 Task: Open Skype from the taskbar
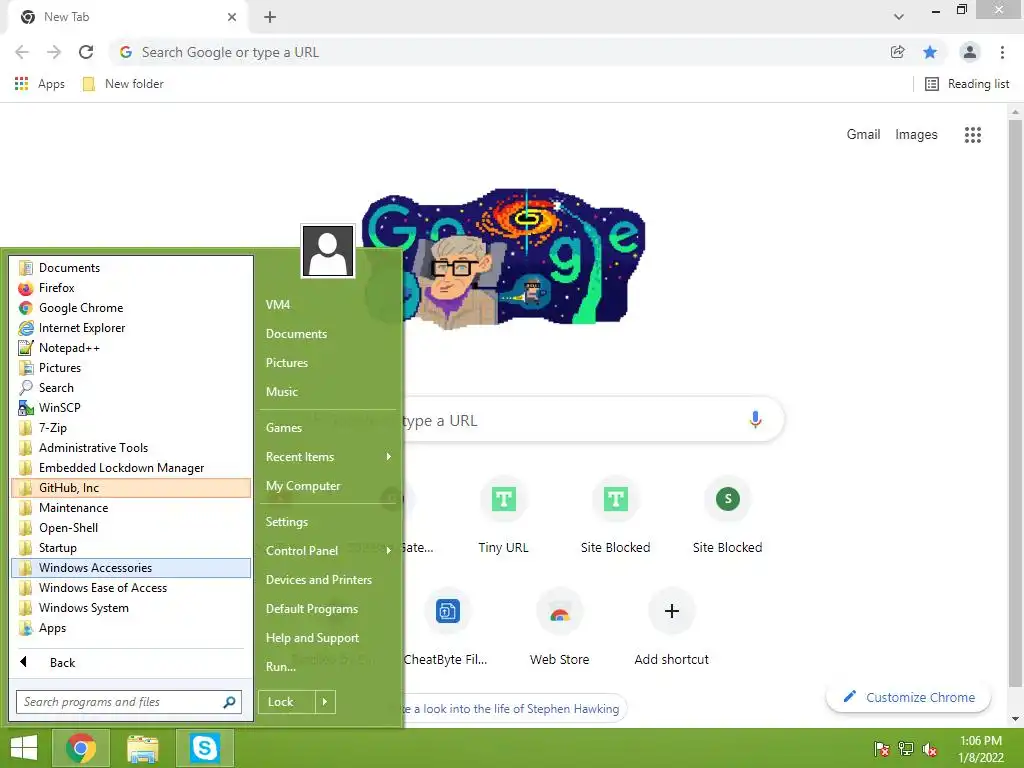coord(204,748)
